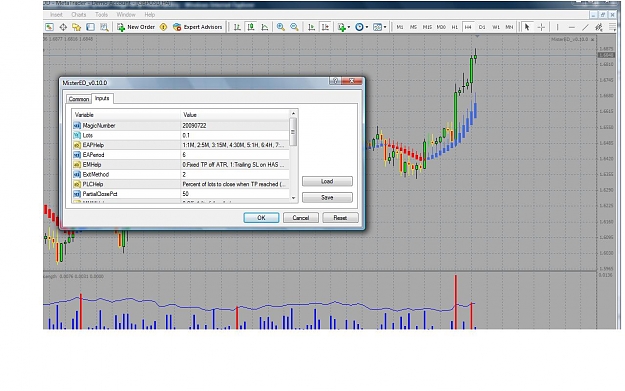Screen dimensions: 625x391
Task: Click the dialog help question mark button
Action: [x=335, y=81]
